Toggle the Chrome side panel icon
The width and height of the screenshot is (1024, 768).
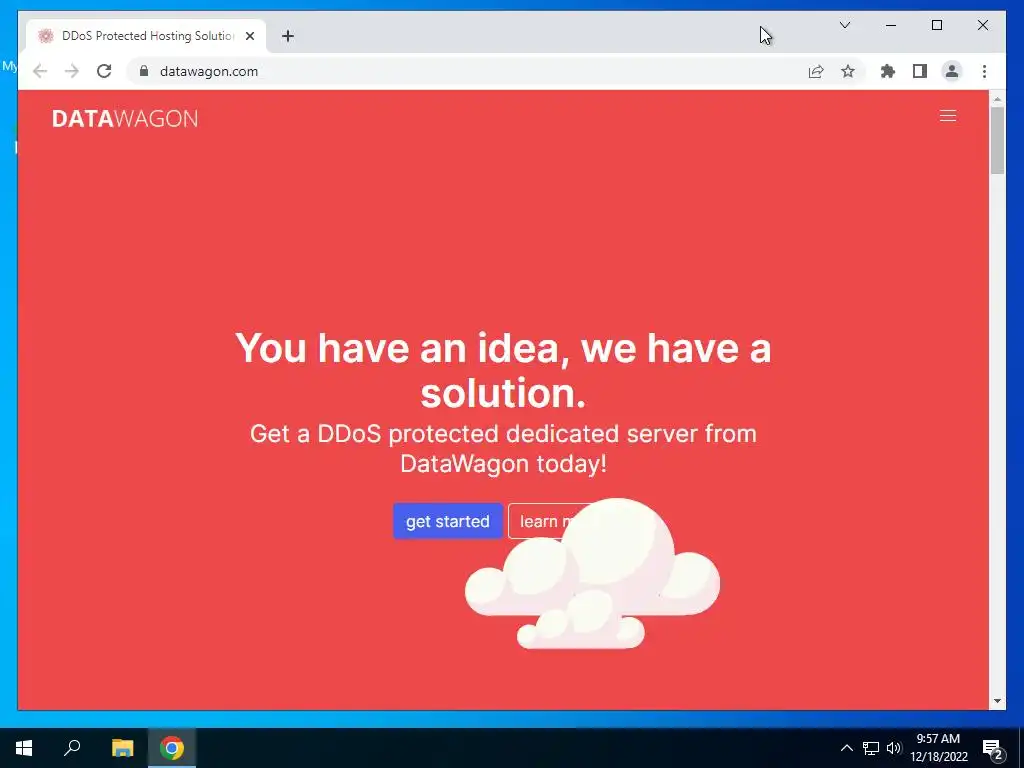pos(920,71)
